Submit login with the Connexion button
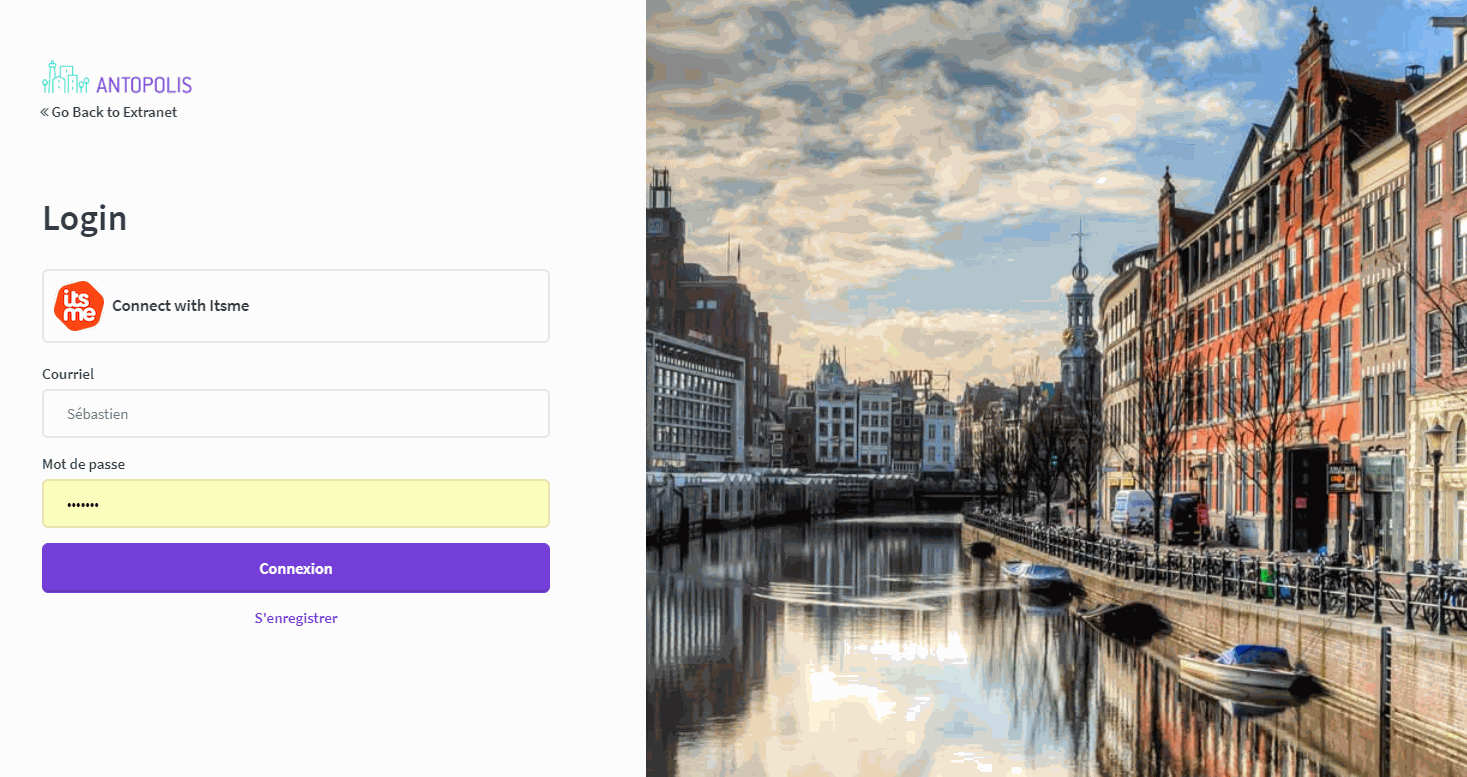The height and width of the screenshot is (777, 1467). tap(296, 568)
